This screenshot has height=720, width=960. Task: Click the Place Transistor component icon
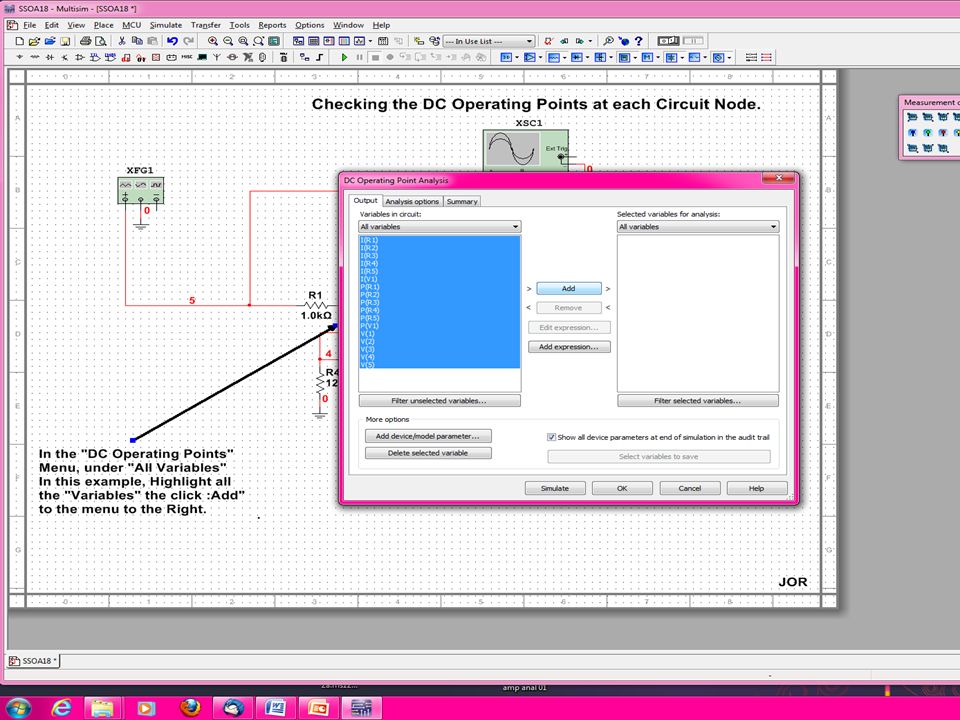pyautogui.click(x=64, y=57)
